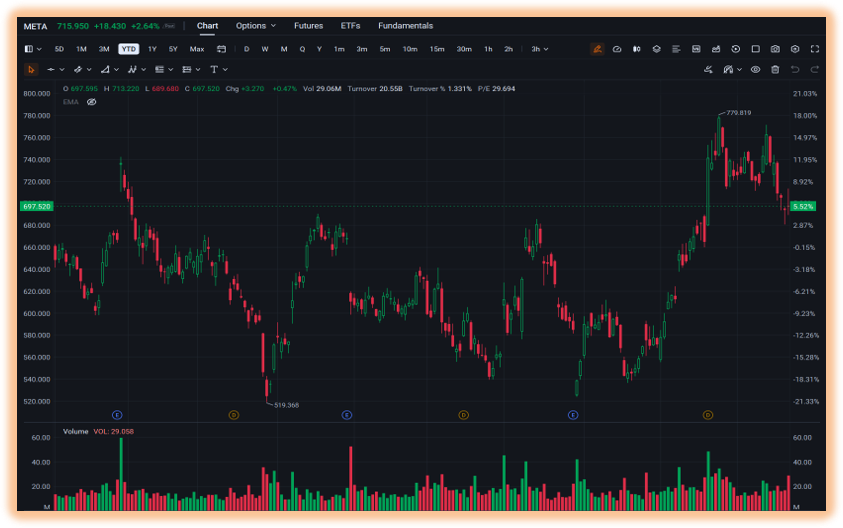This screenshot has height=528, width=843.
Task: Select the YTD time range
Action: tap(128, 49)
